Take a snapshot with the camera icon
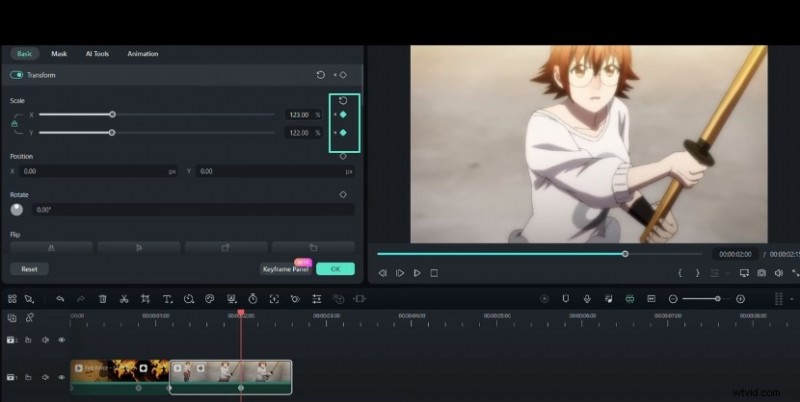Image resolution: width=800 pixels, height=402 pixels. (761, 273)
